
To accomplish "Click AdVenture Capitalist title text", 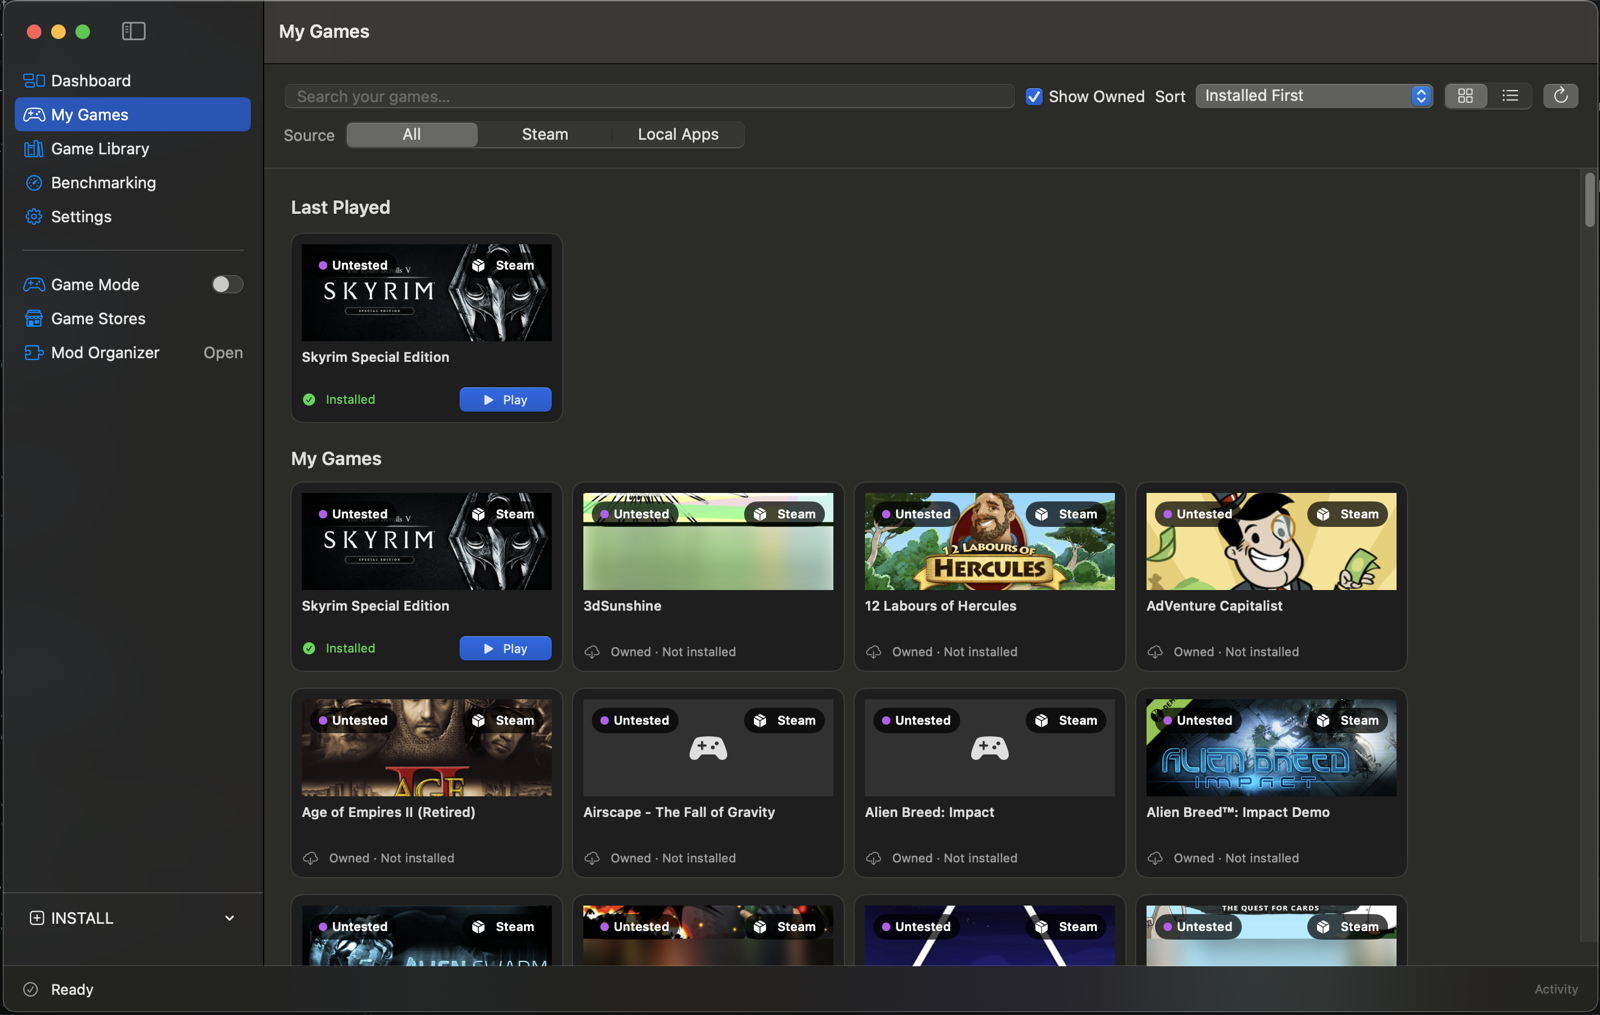I will pos(1214,606).
